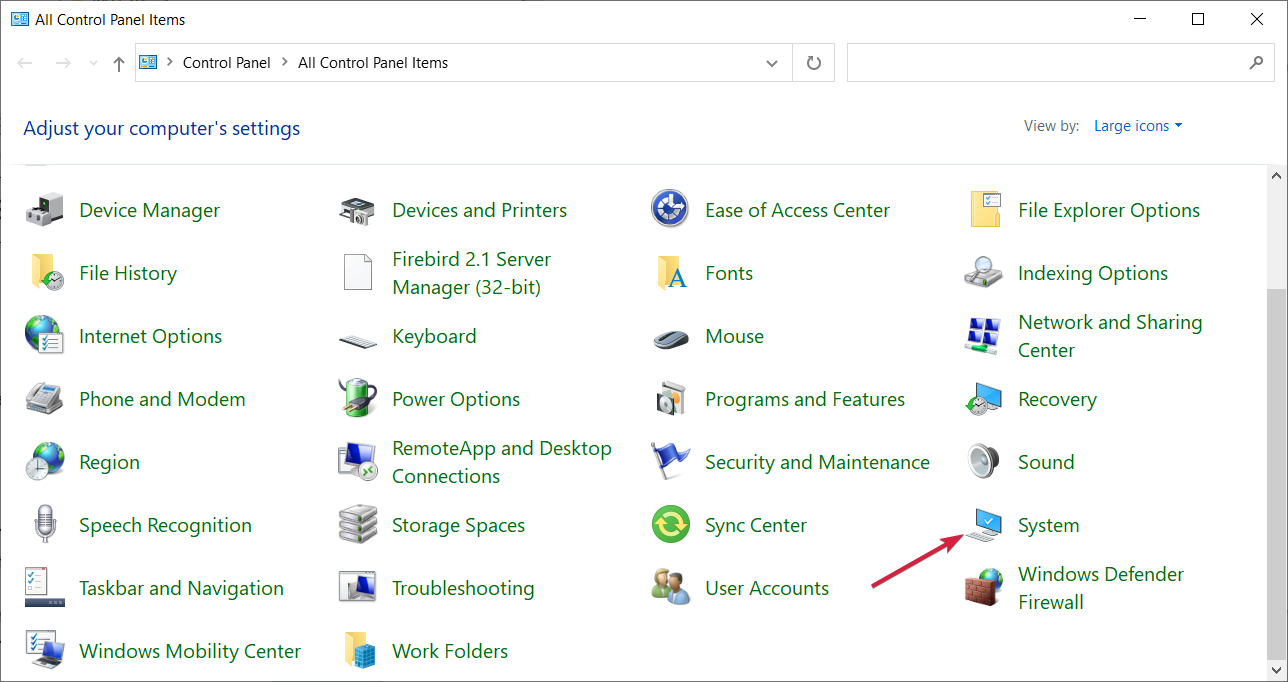
Task: Open the recent locations dropdown arrow
Action: point(93,63)
